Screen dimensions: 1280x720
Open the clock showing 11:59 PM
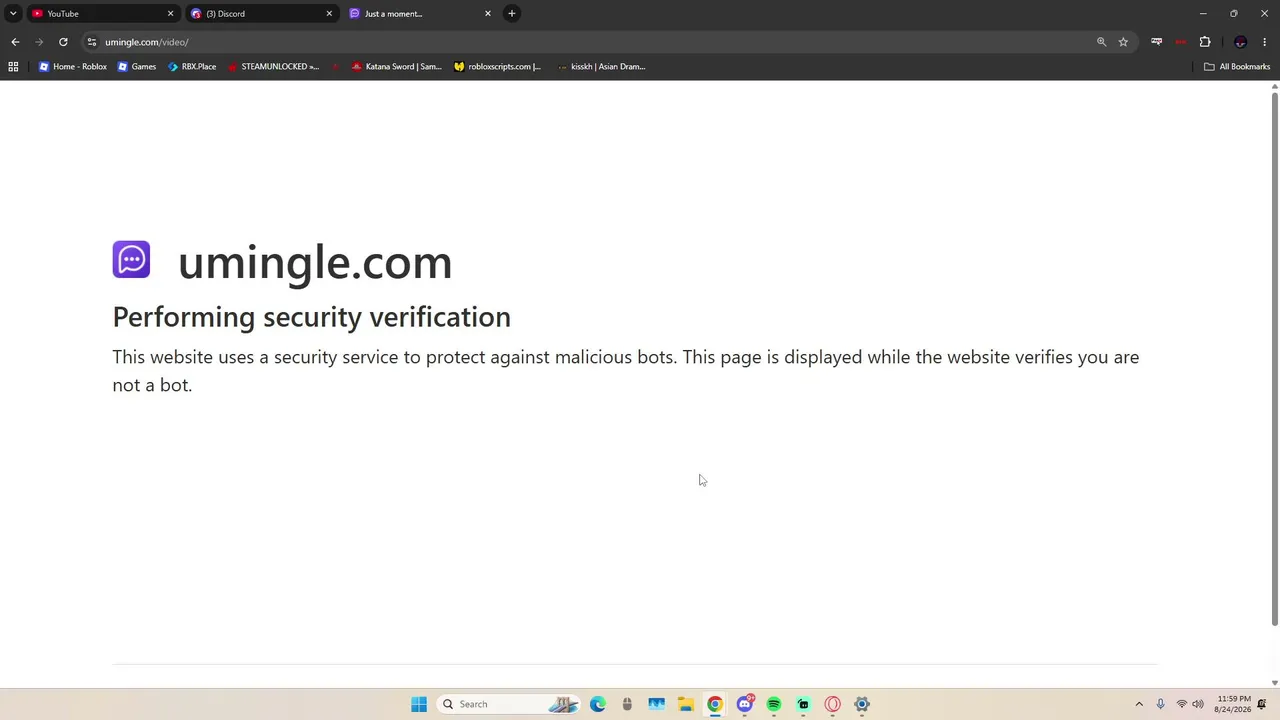click(1234, 704)
